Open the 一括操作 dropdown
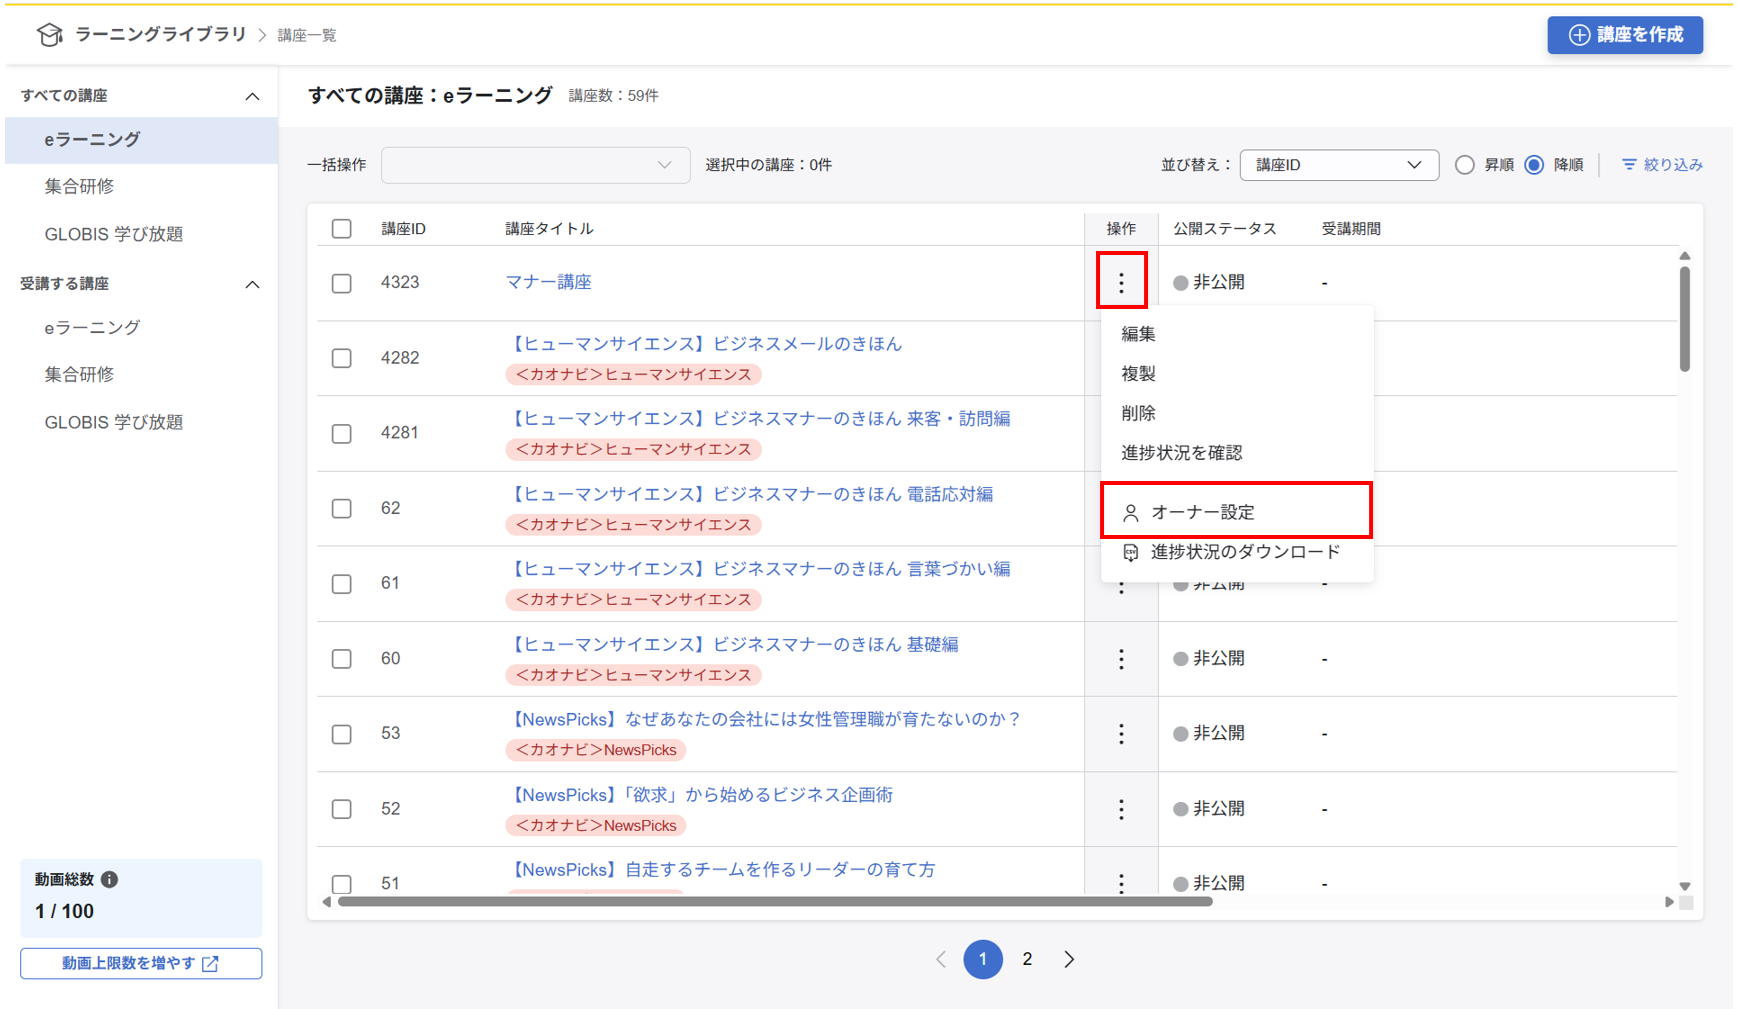Viewport: 1737px width, 1009px height. (535, 165)
